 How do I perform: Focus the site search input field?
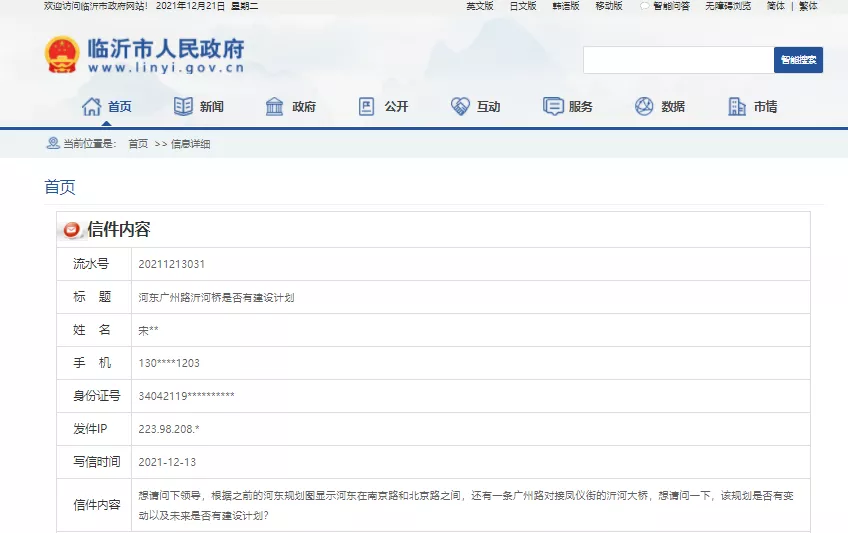pos(678,60)
